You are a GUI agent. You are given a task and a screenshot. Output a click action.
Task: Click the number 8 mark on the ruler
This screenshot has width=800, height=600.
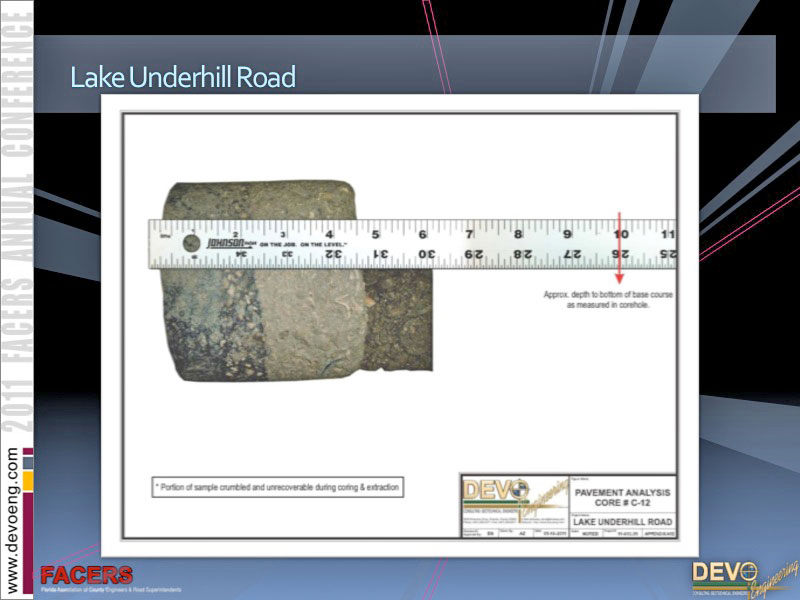pyautogui.click(x=518, y=234)
